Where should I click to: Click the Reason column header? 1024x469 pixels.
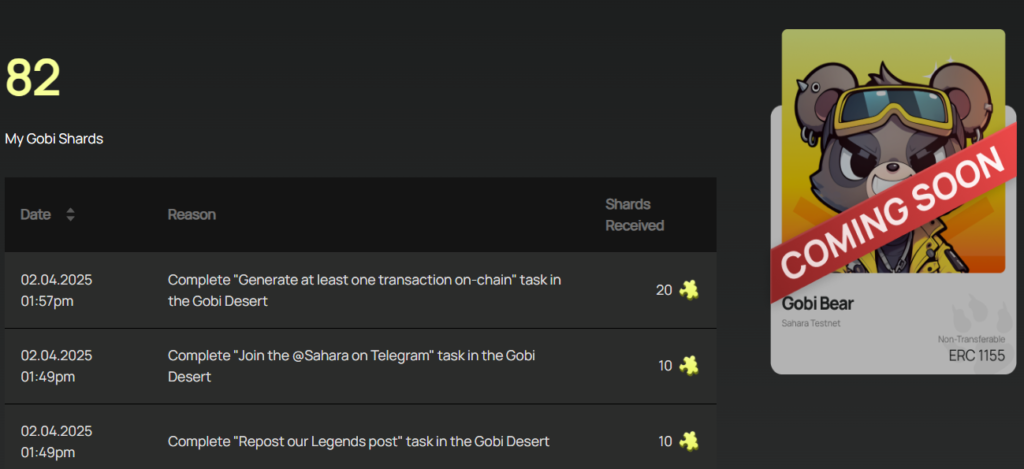[x=191, y=214]
